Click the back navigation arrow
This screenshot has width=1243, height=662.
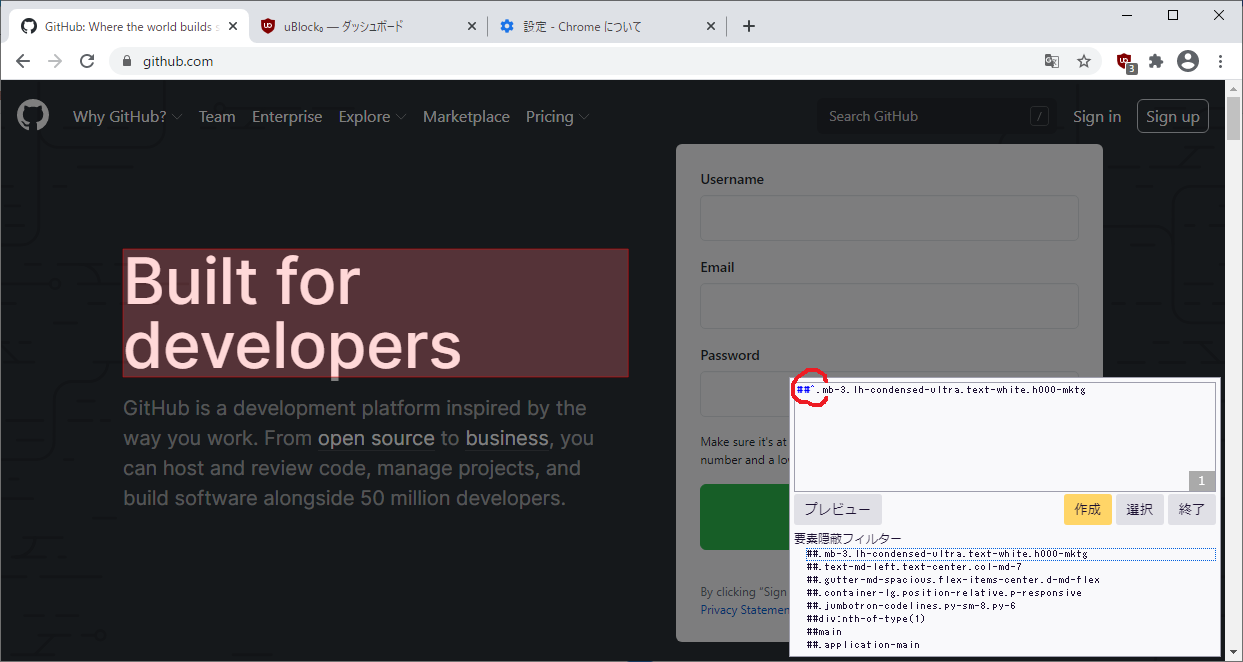23,61
